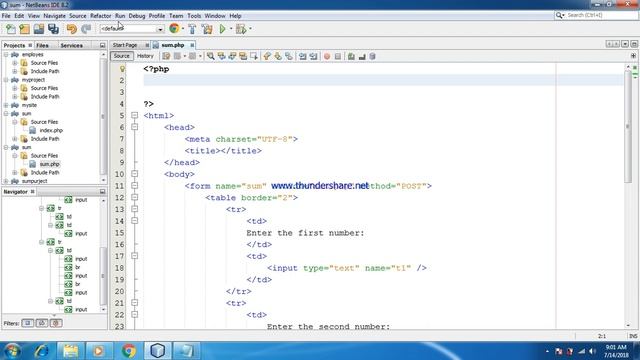Click the volume icon in system tray
This screenshot has width=640, height=360.
pyautogui.click(x=593, y=351)
